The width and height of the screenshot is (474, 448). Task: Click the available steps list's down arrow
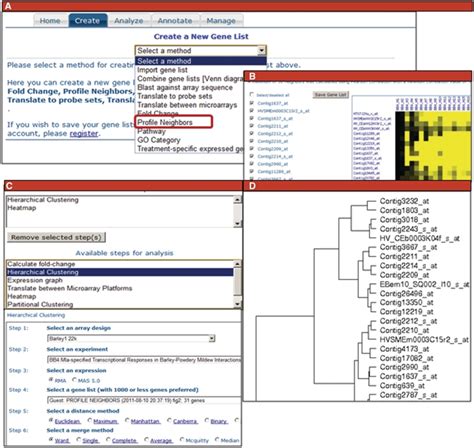tap(237, 304)
